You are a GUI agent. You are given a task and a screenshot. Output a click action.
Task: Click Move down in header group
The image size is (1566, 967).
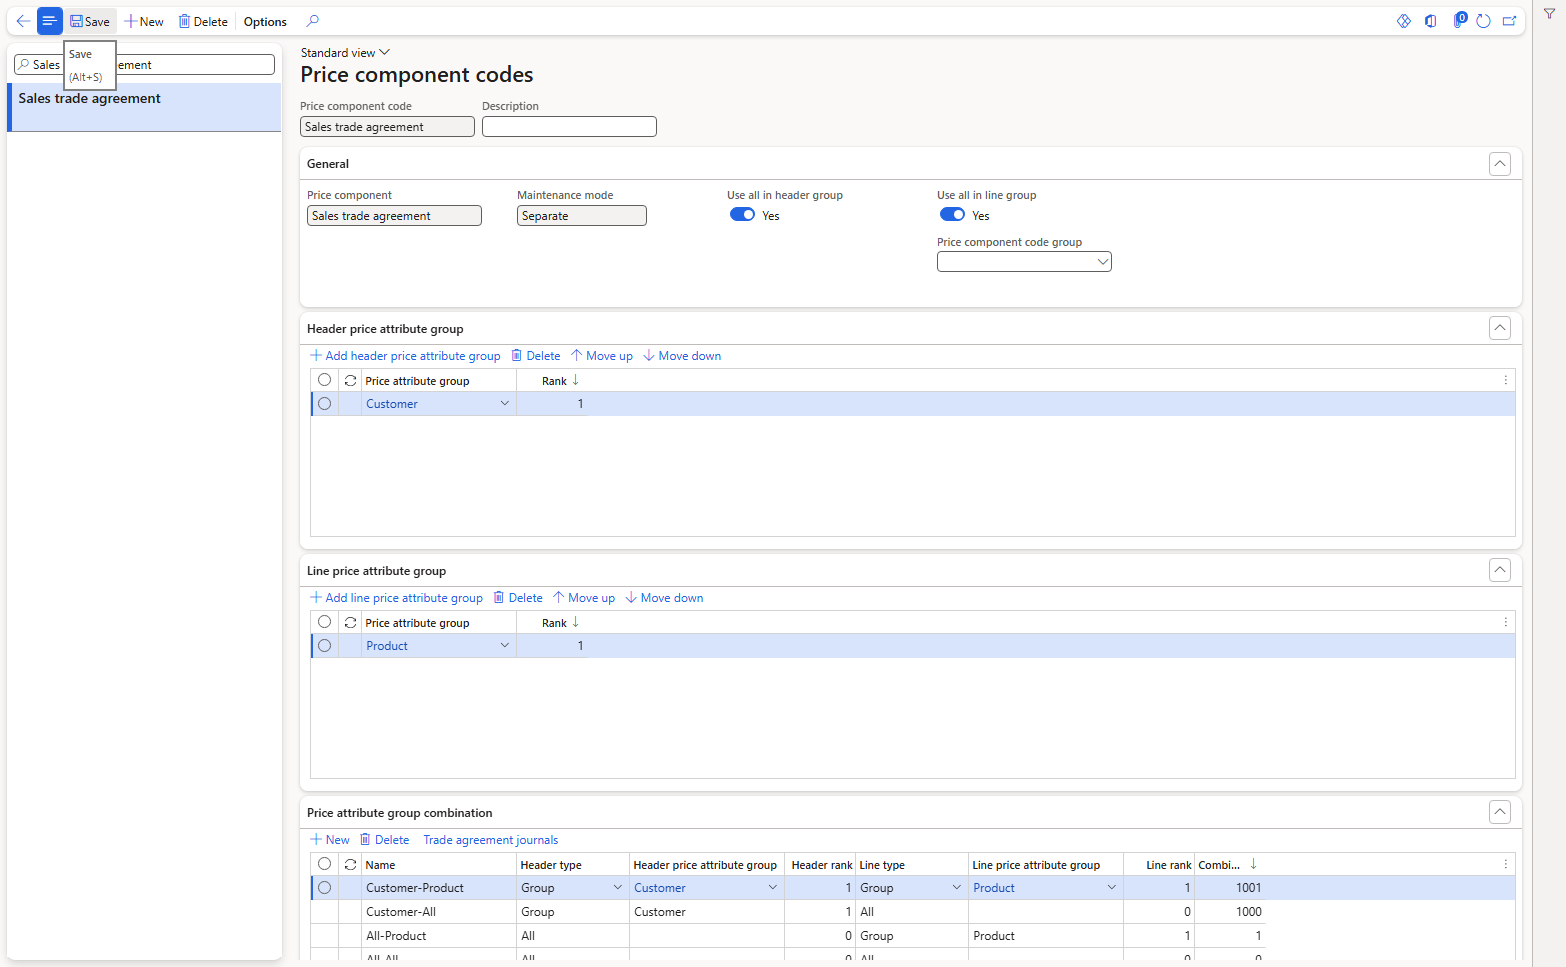click(x=681, y=356)
